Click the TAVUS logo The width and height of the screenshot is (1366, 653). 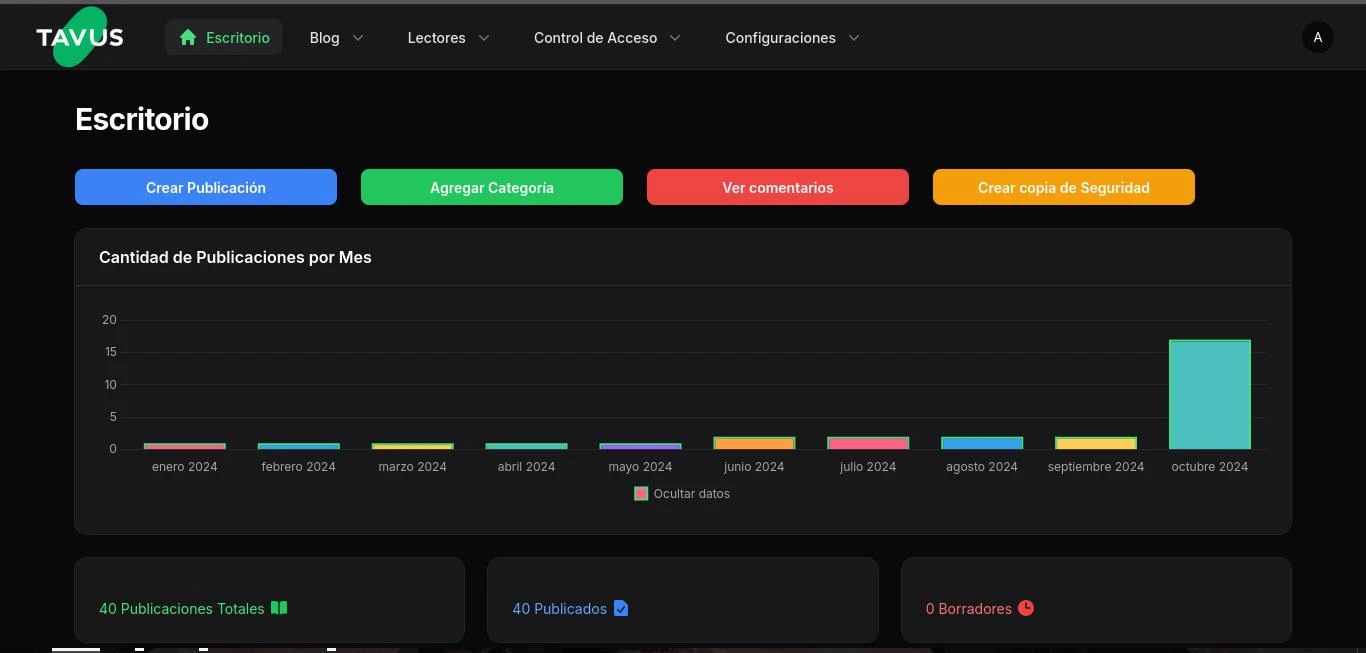click(x=80, y=37)
